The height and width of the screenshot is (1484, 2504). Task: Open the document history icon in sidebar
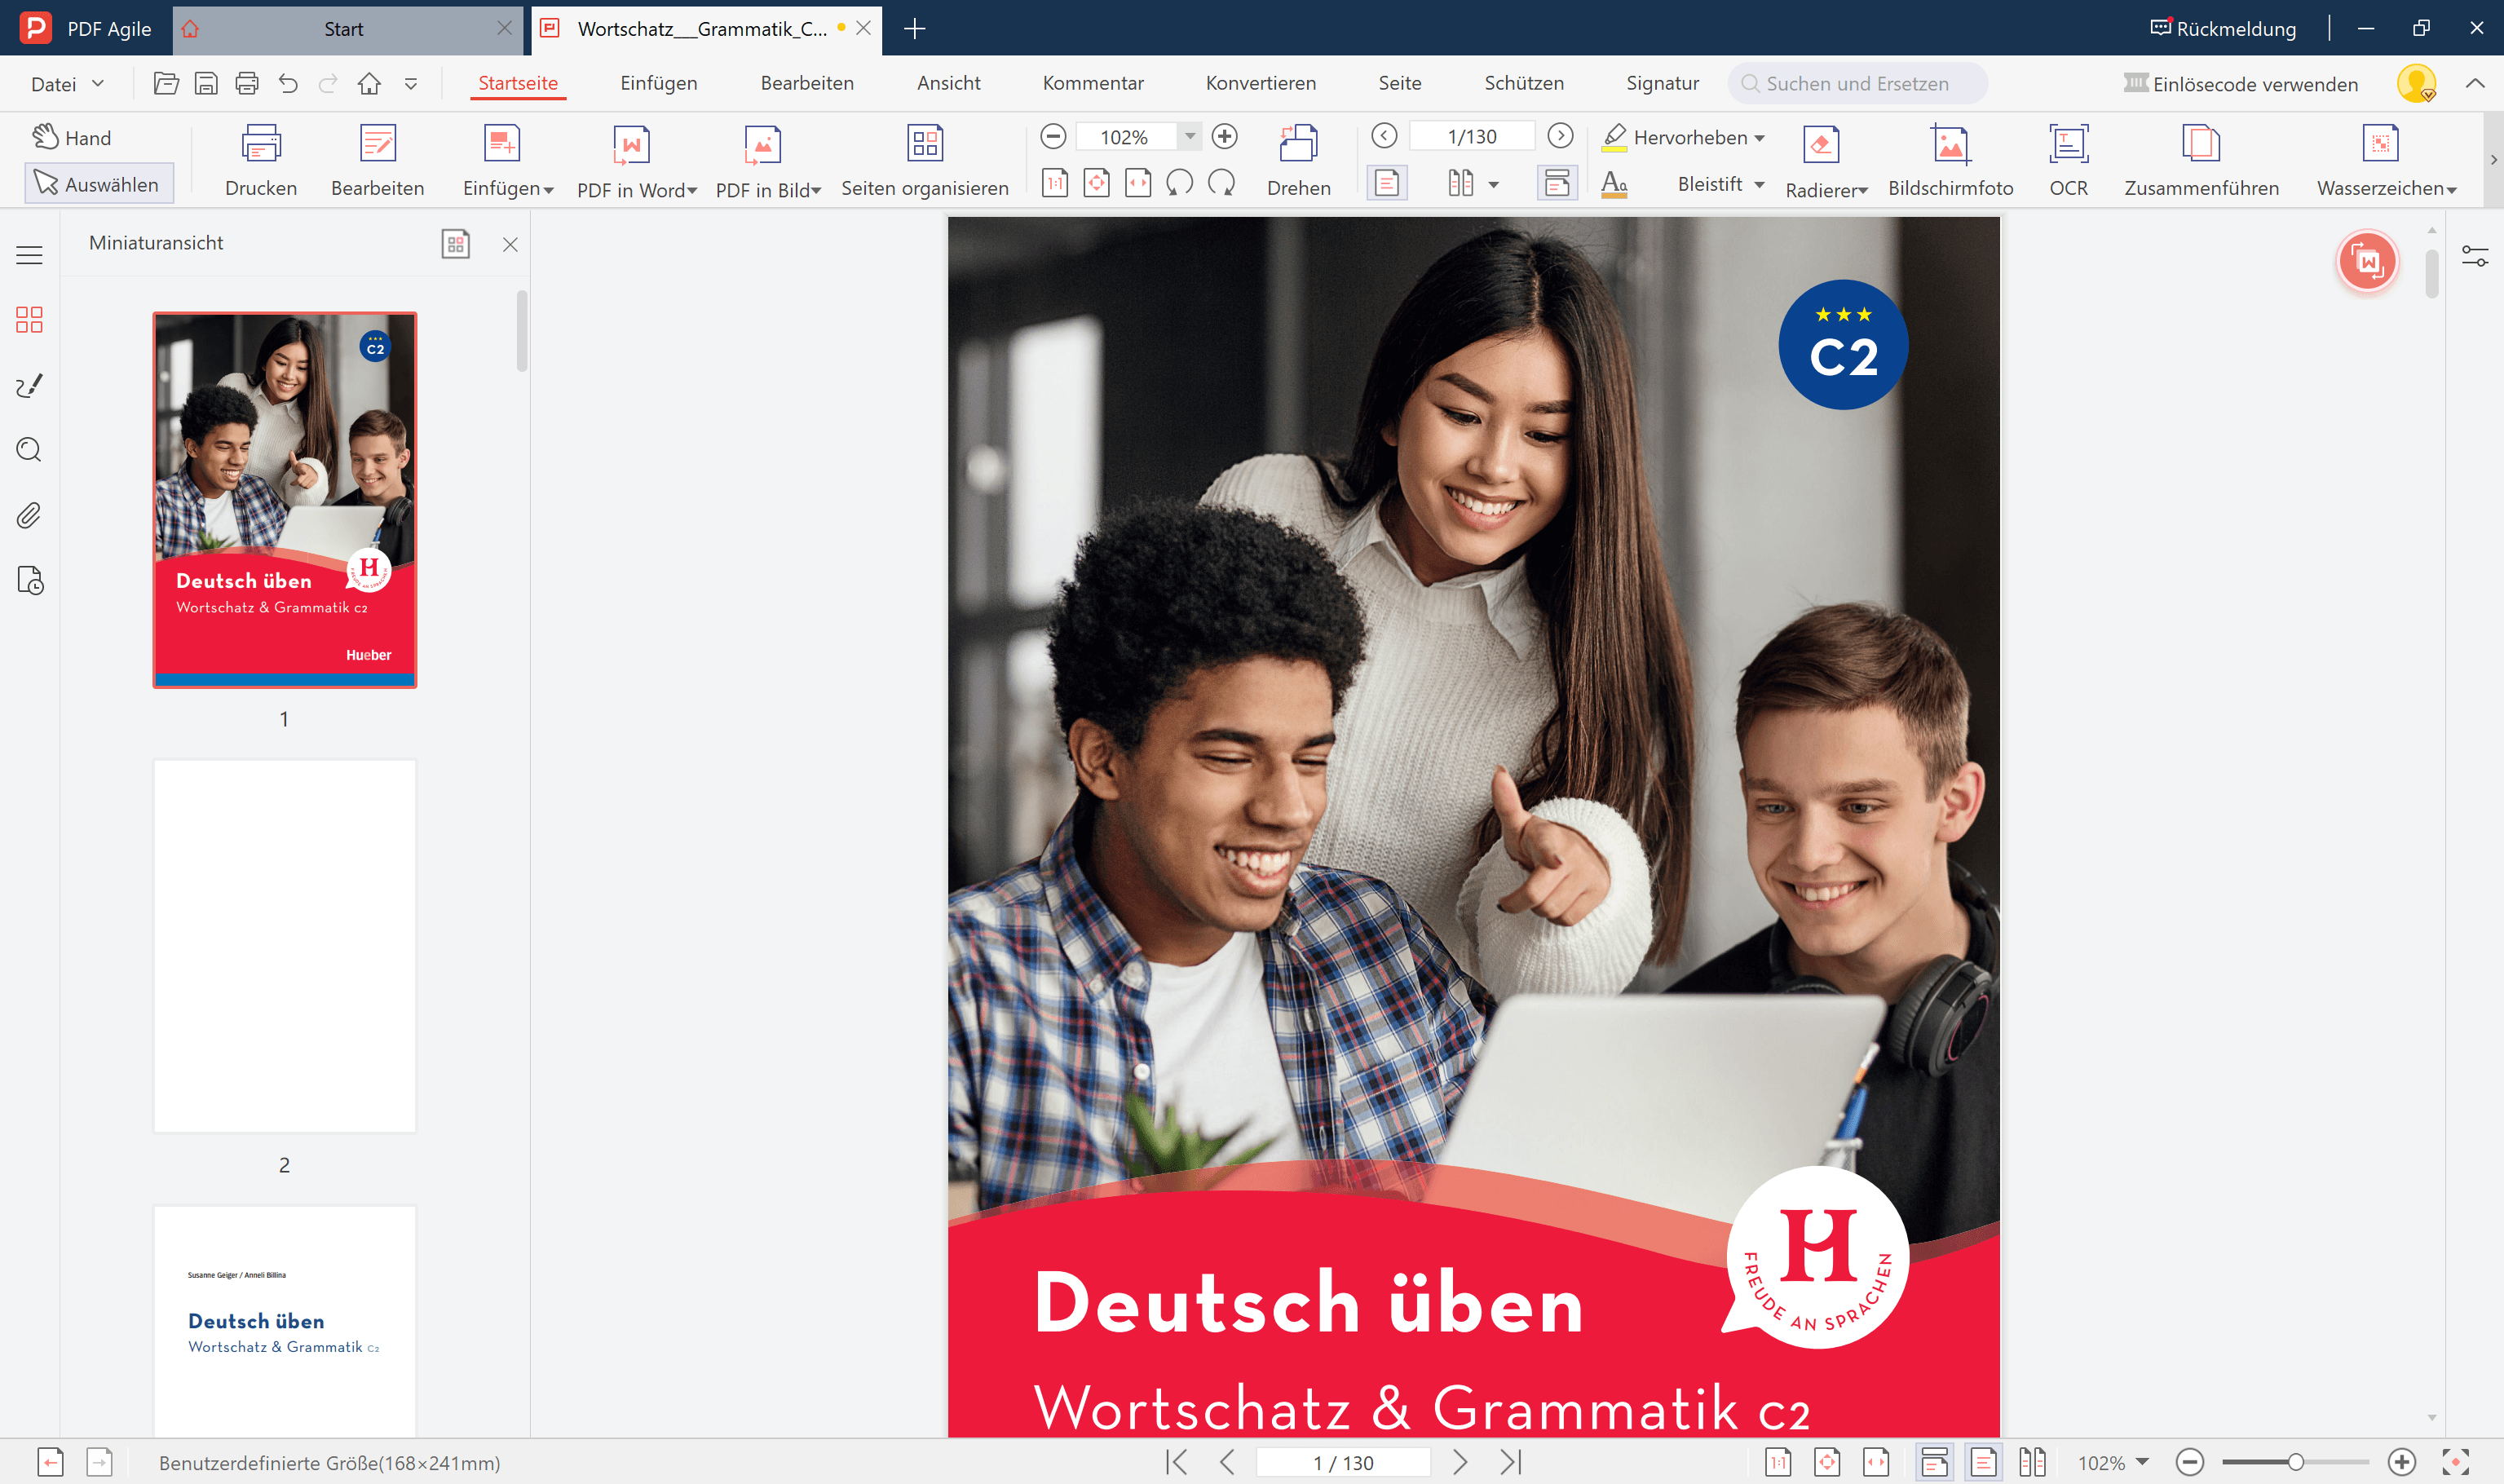(30, 581)
